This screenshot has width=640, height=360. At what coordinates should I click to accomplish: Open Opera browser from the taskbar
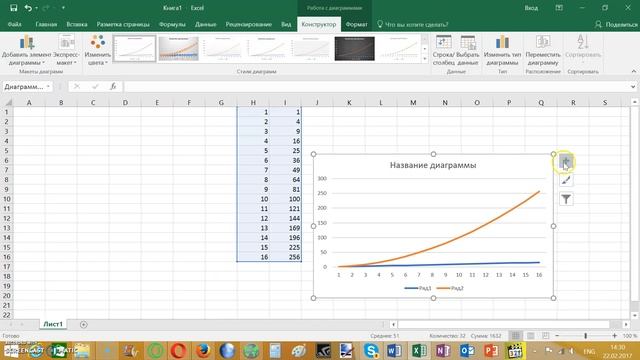coord(178,351)
